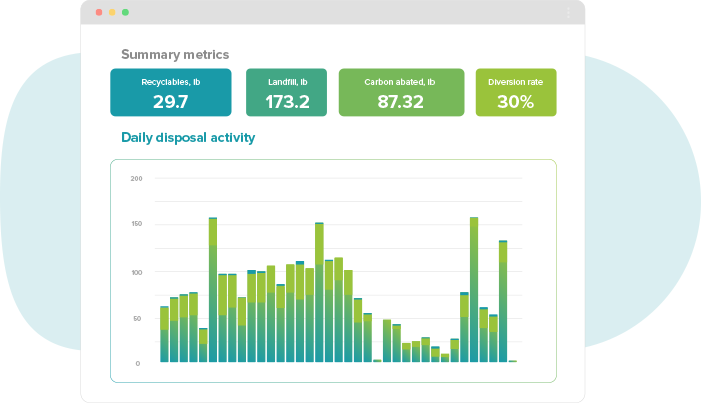This screenshot has height=403, width=701.
Task: Click the green maximize window dot
Action: click(x=125, y=13)
